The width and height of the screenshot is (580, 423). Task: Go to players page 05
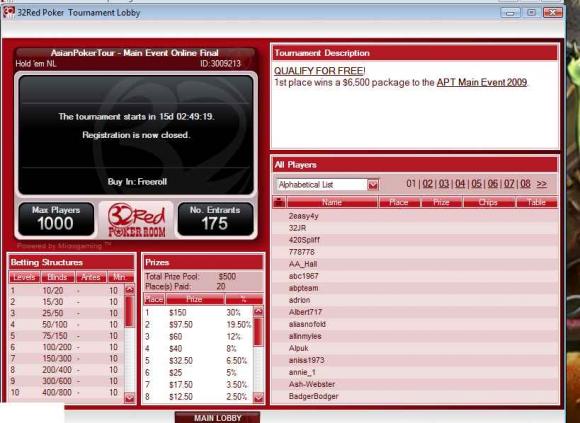[x=476, y=184]
